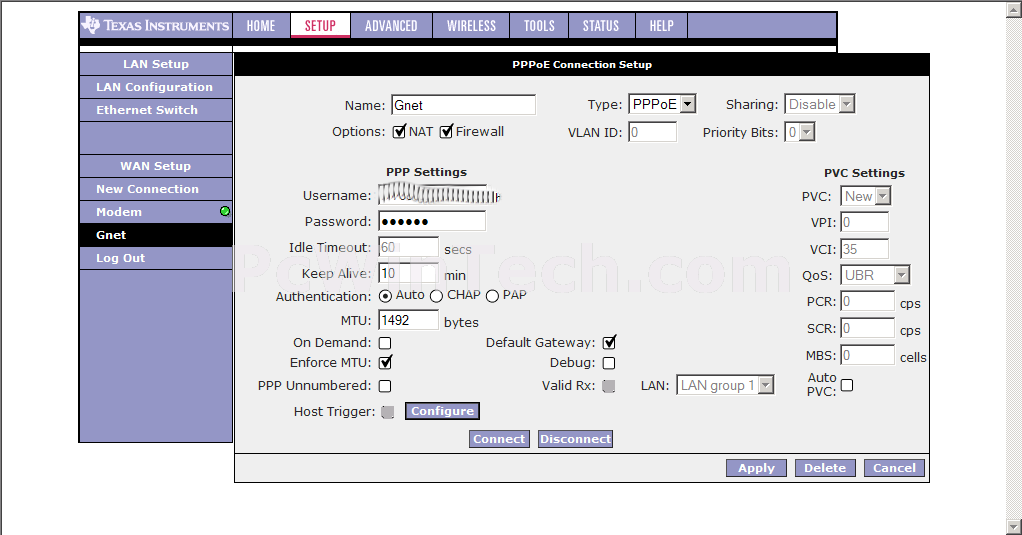Open Ethernet Switch settings

[x=156, y=110]
